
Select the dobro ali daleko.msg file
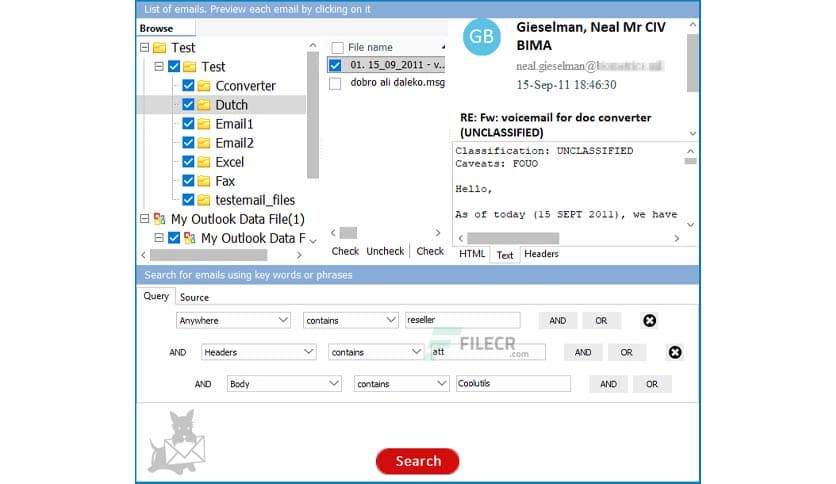coord(397,83)
